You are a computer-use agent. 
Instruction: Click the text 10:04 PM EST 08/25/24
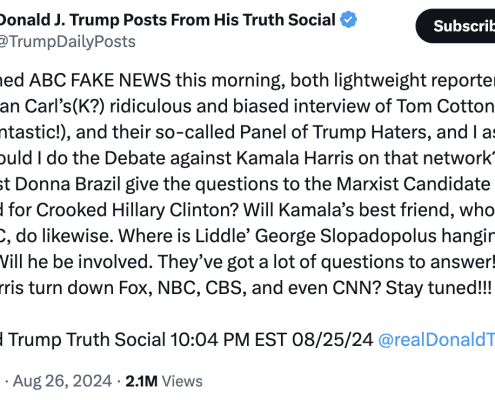point(272,340)
